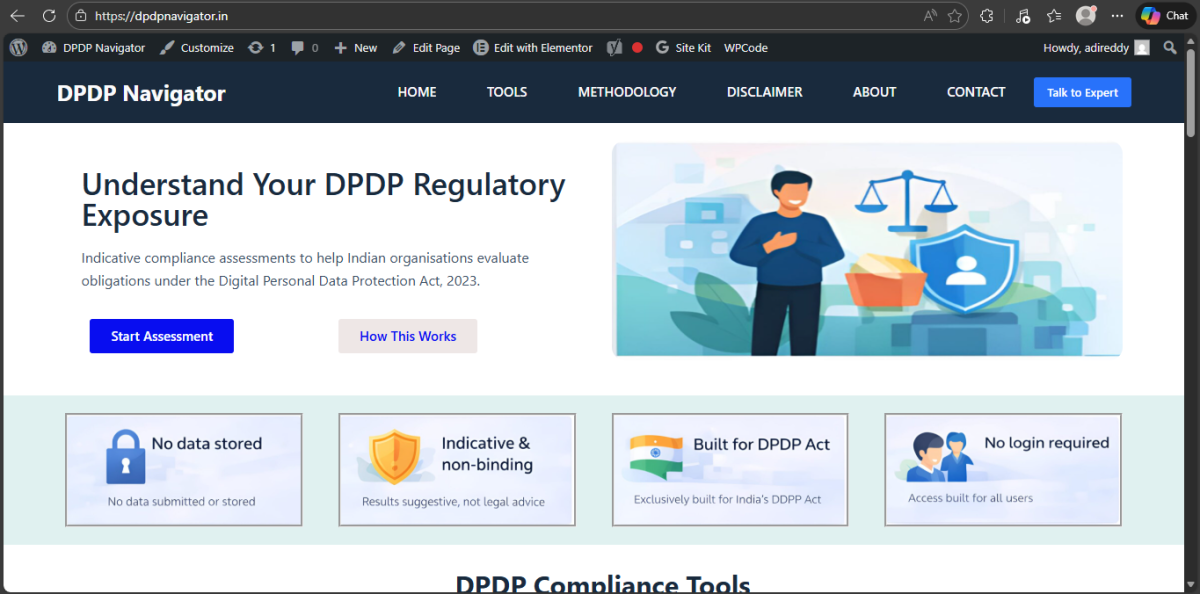Click the browser refresh icon

tap(49, 16)
